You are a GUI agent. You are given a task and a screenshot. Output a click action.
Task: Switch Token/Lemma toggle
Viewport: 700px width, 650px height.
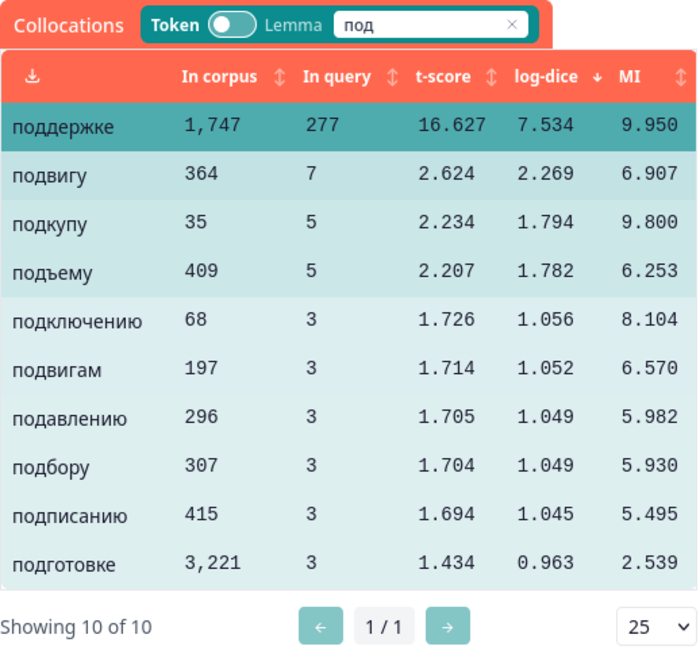232,25
